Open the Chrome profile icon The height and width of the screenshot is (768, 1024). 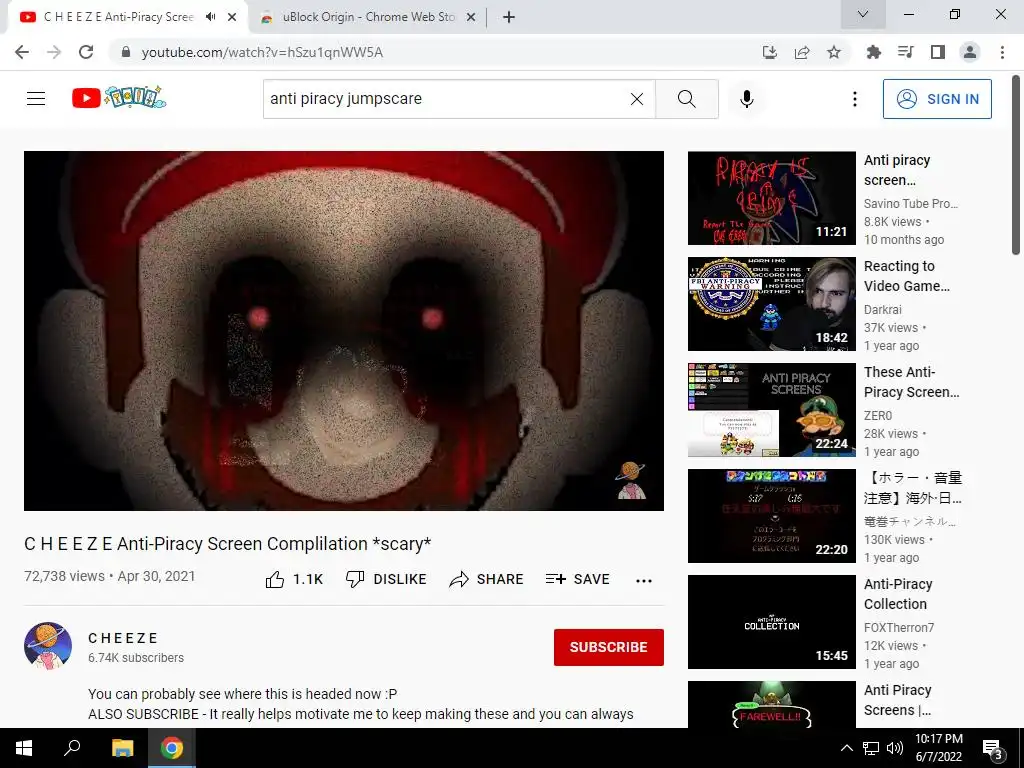tap(970, 52)
